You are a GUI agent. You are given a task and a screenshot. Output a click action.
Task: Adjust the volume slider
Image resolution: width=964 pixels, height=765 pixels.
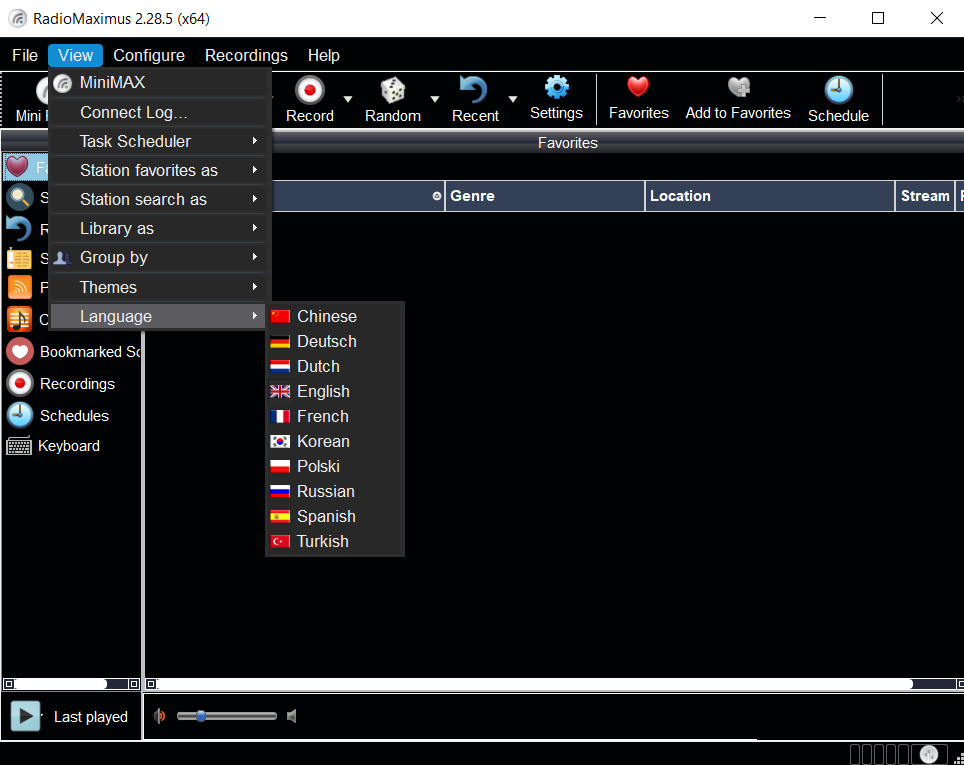226,716
